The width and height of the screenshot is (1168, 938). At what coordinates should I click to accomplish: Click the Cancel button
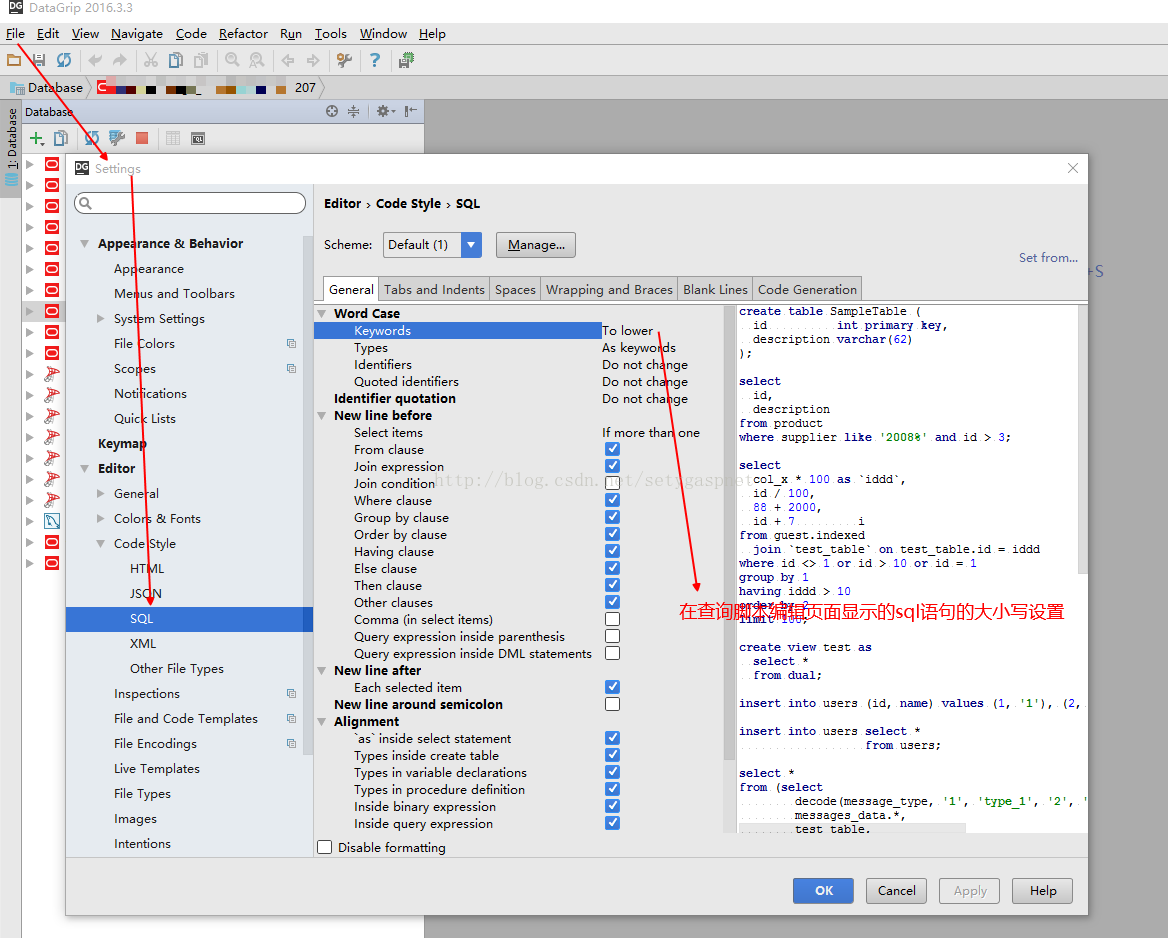tap(896, 890)
